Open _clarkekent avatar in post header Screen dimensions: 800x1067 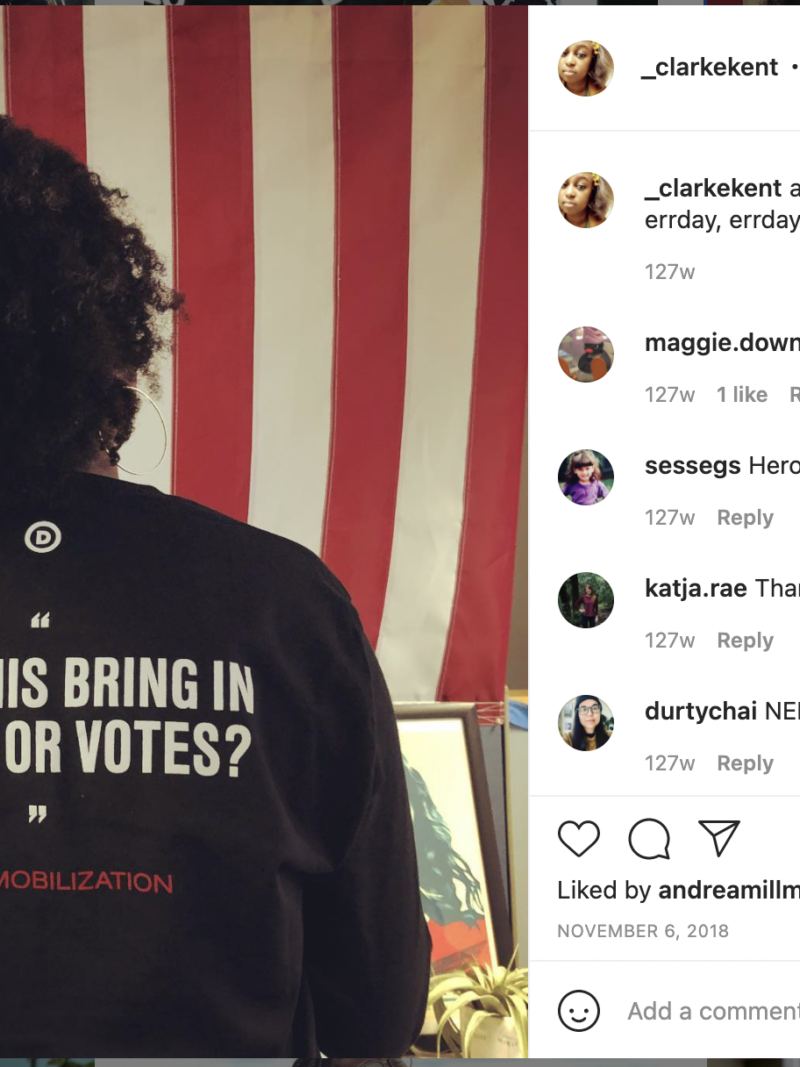pyautogui.click(x=586, y=67)
